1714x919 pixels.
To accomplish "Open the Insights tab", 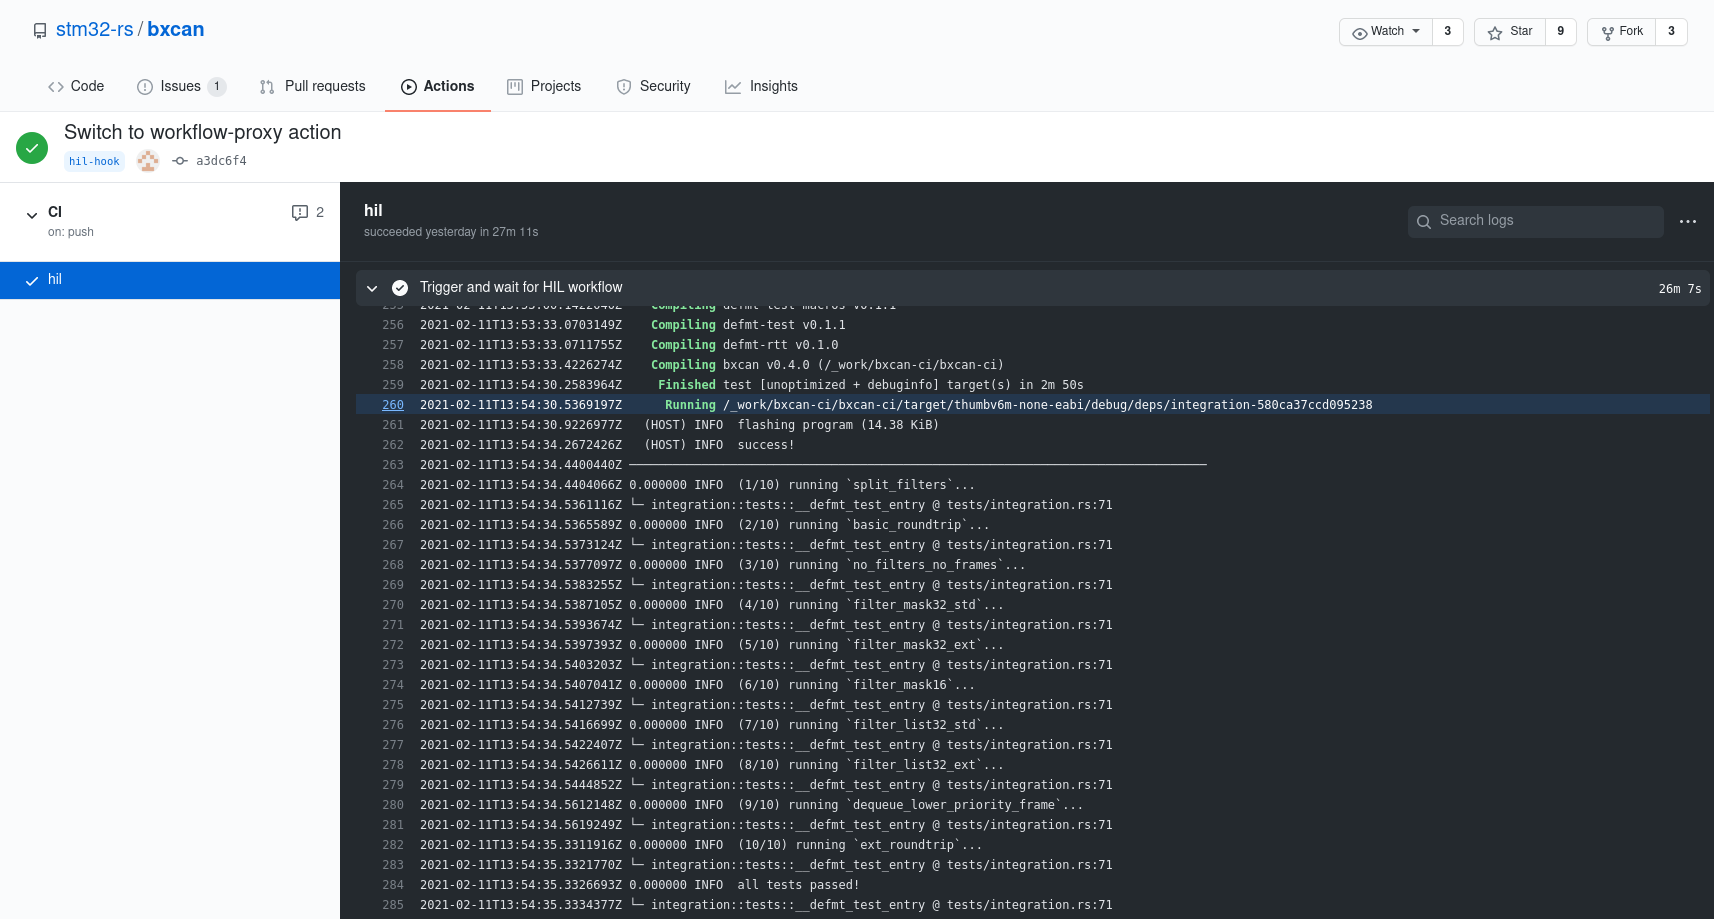I will [x=762, y=86].
